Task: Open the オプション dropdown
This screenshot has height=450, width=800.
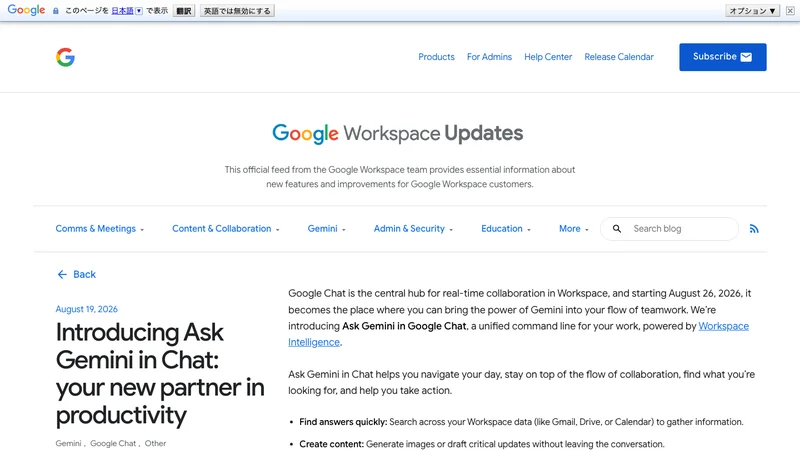Action: coord(752,11)
